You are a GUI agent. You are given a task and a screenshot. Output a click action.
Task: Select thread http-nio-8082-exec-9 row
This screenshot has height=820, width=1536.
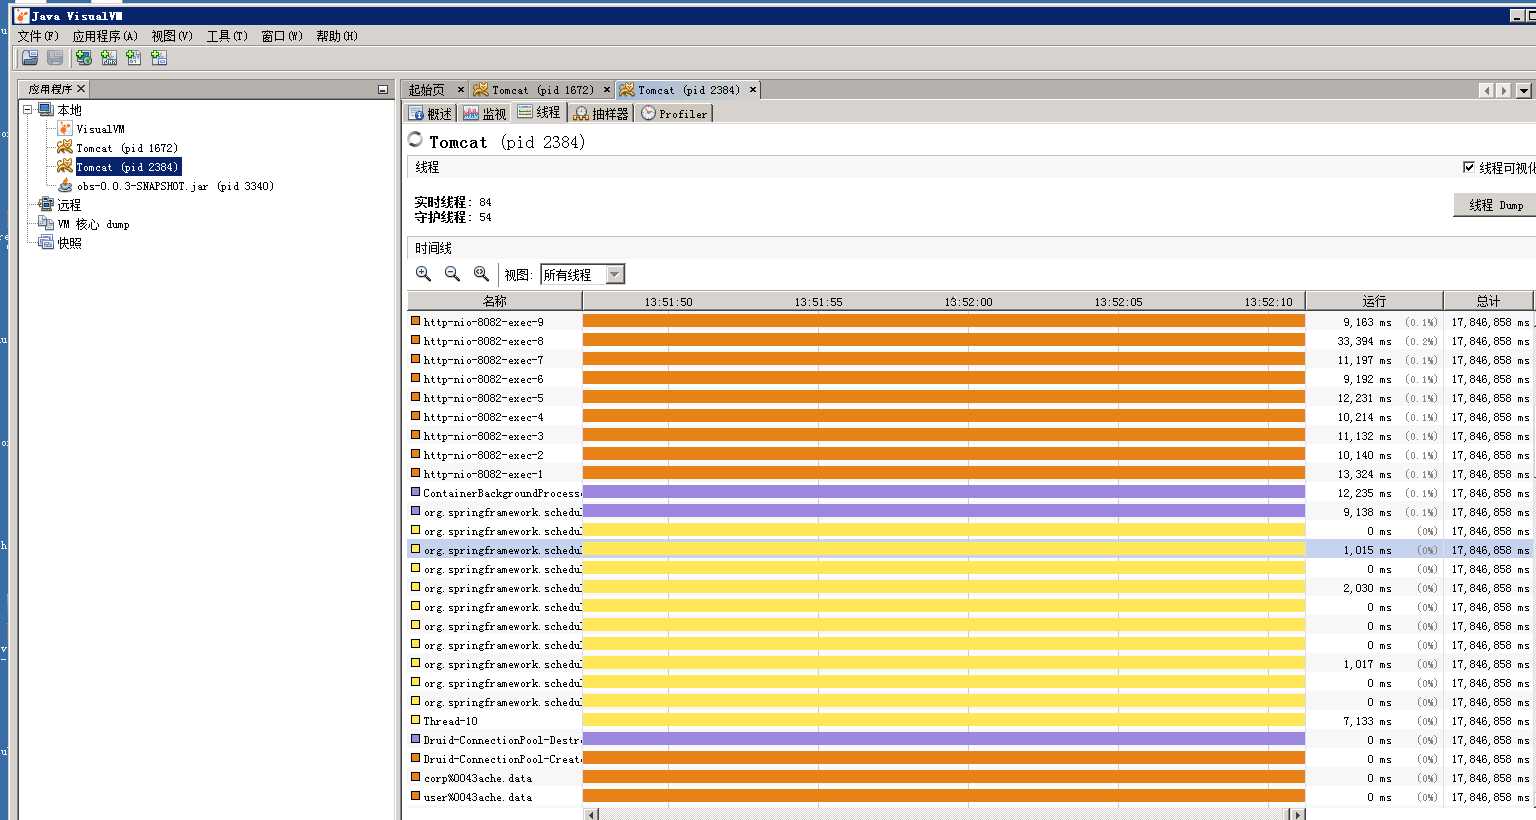tap(970, 322)
